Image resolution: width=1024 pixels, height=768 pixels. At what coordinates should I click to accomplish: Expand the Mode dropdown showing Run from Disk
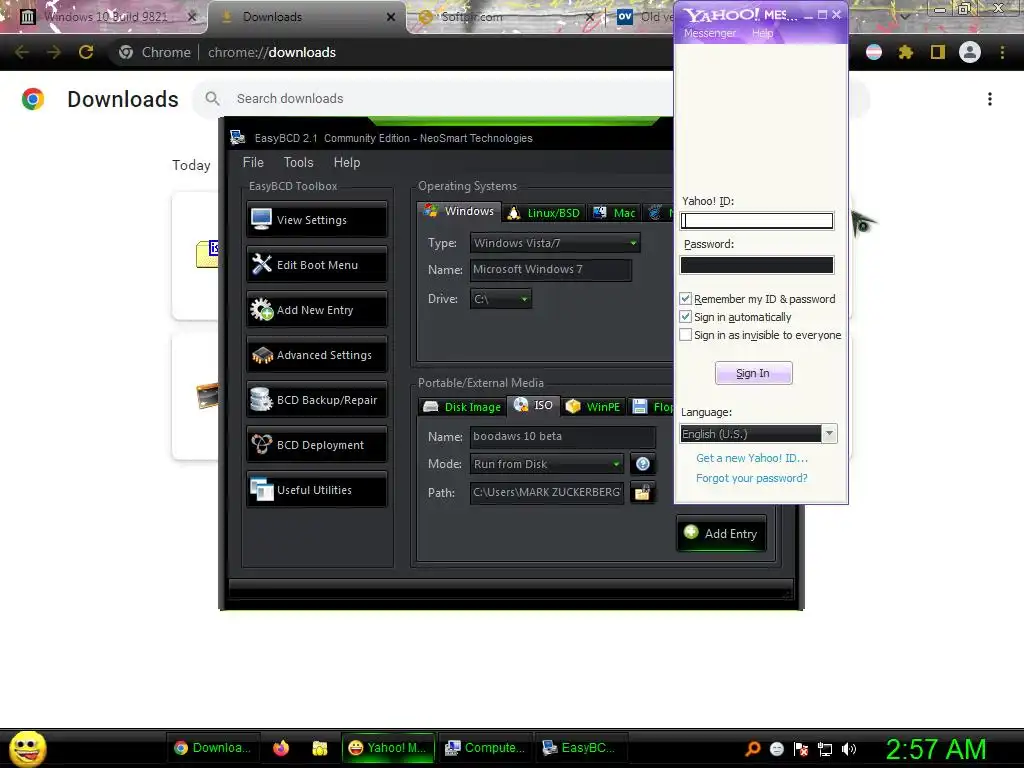click(x=547, y=464)
